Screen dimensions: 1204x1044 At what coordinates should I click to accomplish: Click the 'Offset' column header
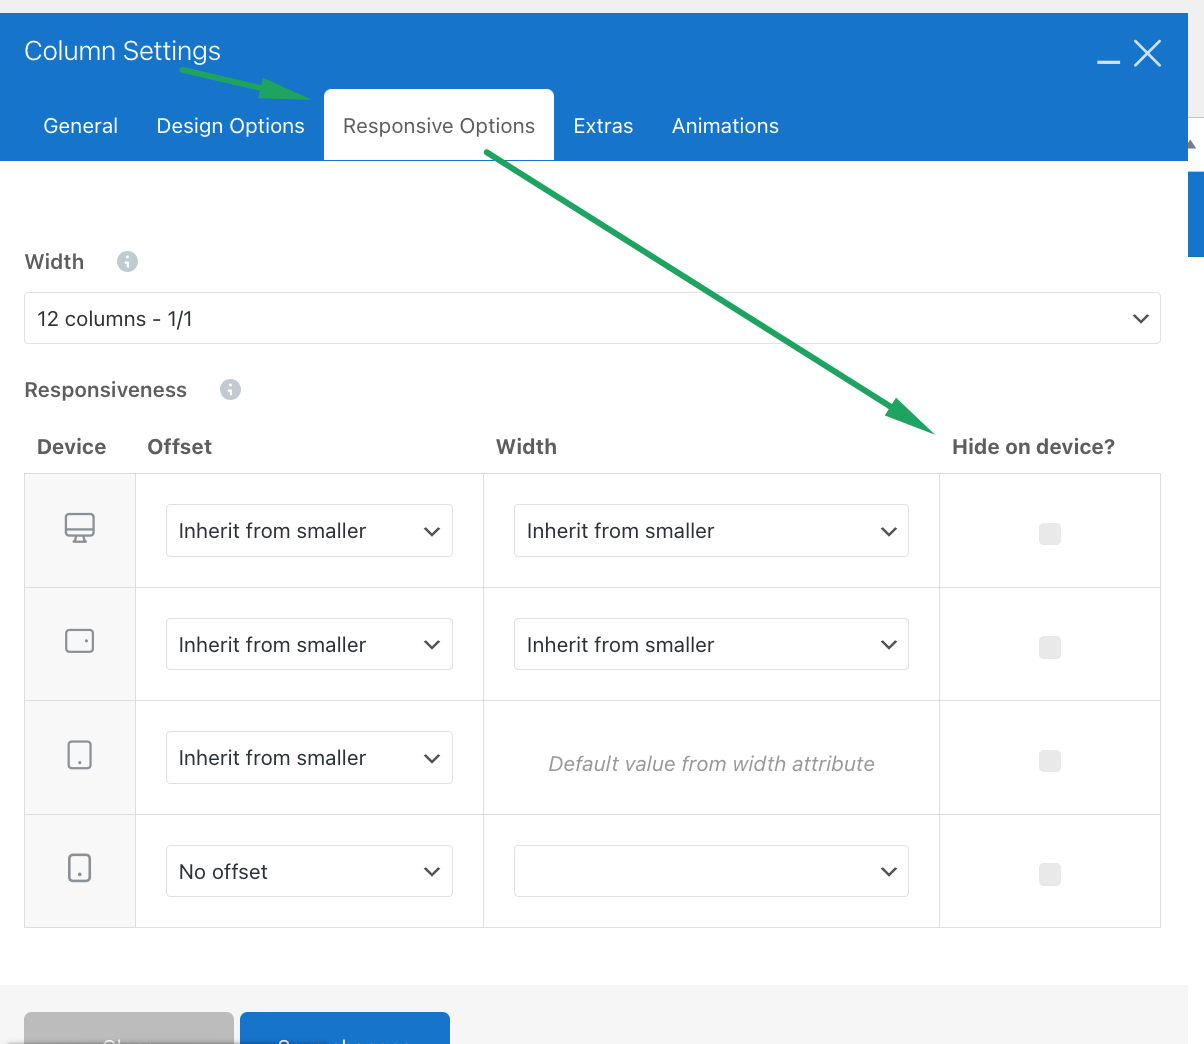pos(180,447)
